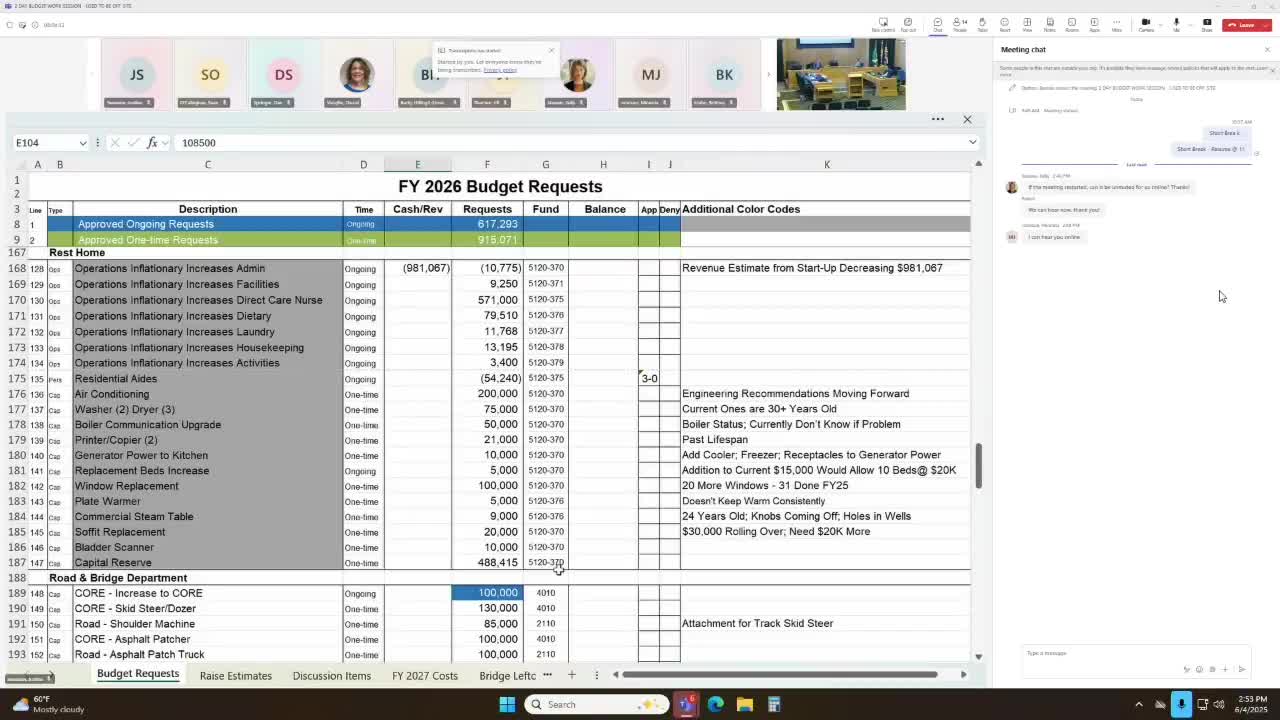Open the People participants list
Image resolution: width=1280 pixels, height=720 pixels.
(959, 24)
